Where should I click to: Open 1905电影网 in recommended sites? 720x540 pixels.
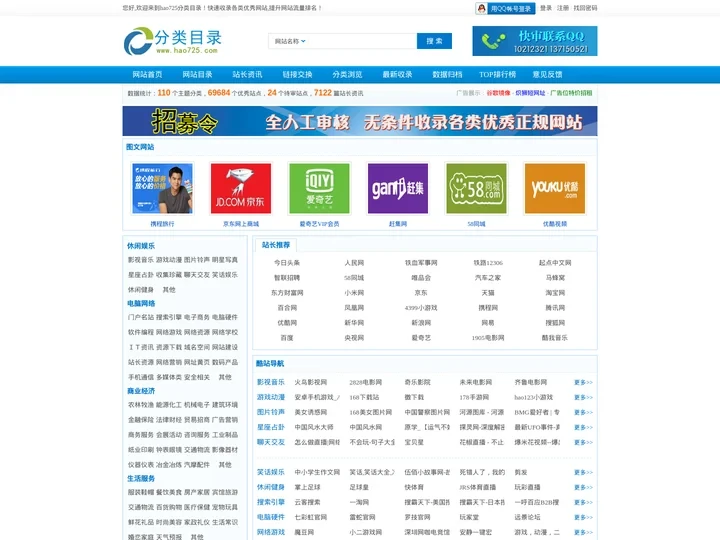pyautogui.click(x=488, y=338)
